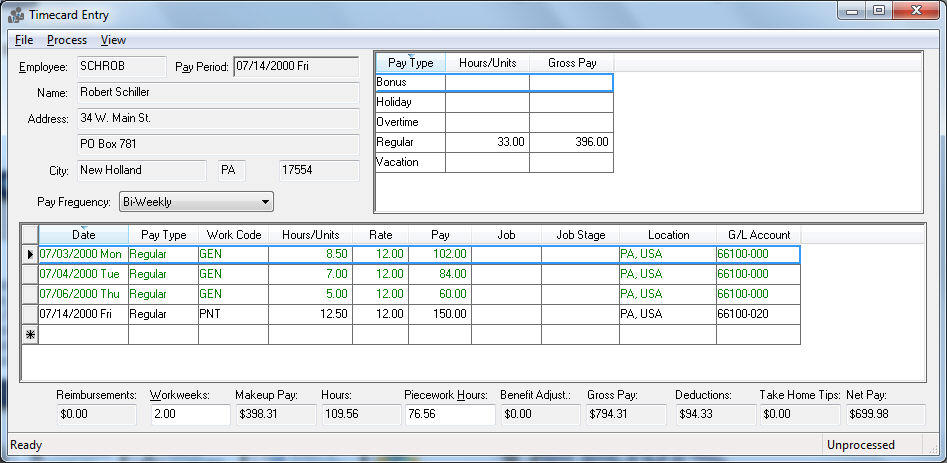The width and height of the screenshot is (947, 463).
Task: Maximize the Timecard Entry window
Action: coord(879,11)
